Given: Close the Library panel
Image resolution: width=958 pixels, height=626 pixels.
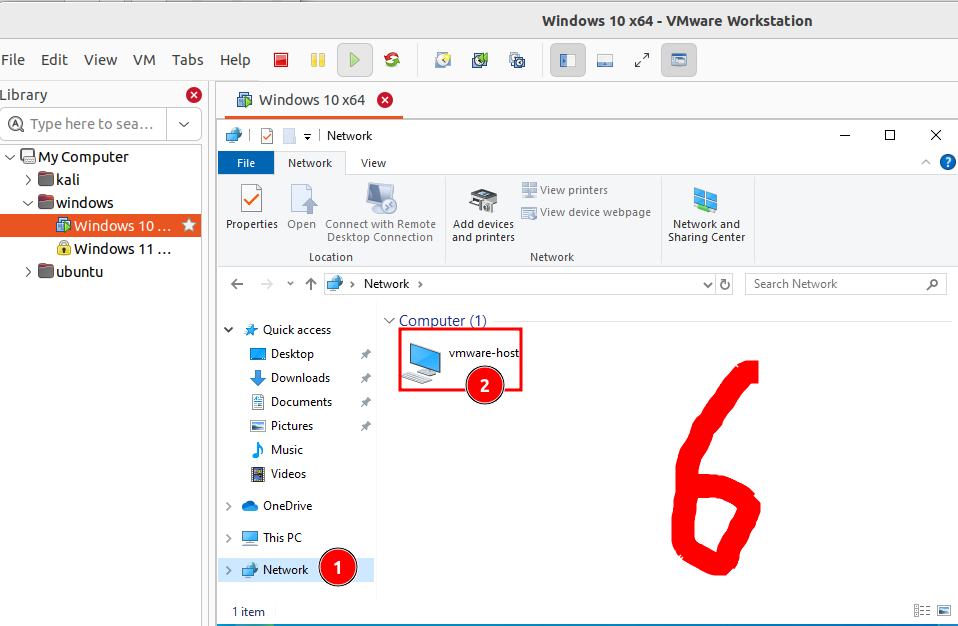Looking at the screenshot, I should [194, 95].
